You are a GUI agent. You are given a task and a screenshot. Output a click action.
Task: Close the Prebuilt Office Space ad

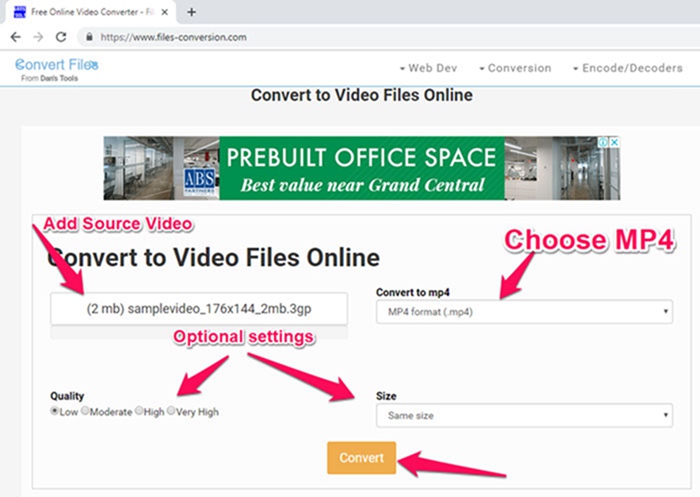pyautogui.click(x=614, y=142)
